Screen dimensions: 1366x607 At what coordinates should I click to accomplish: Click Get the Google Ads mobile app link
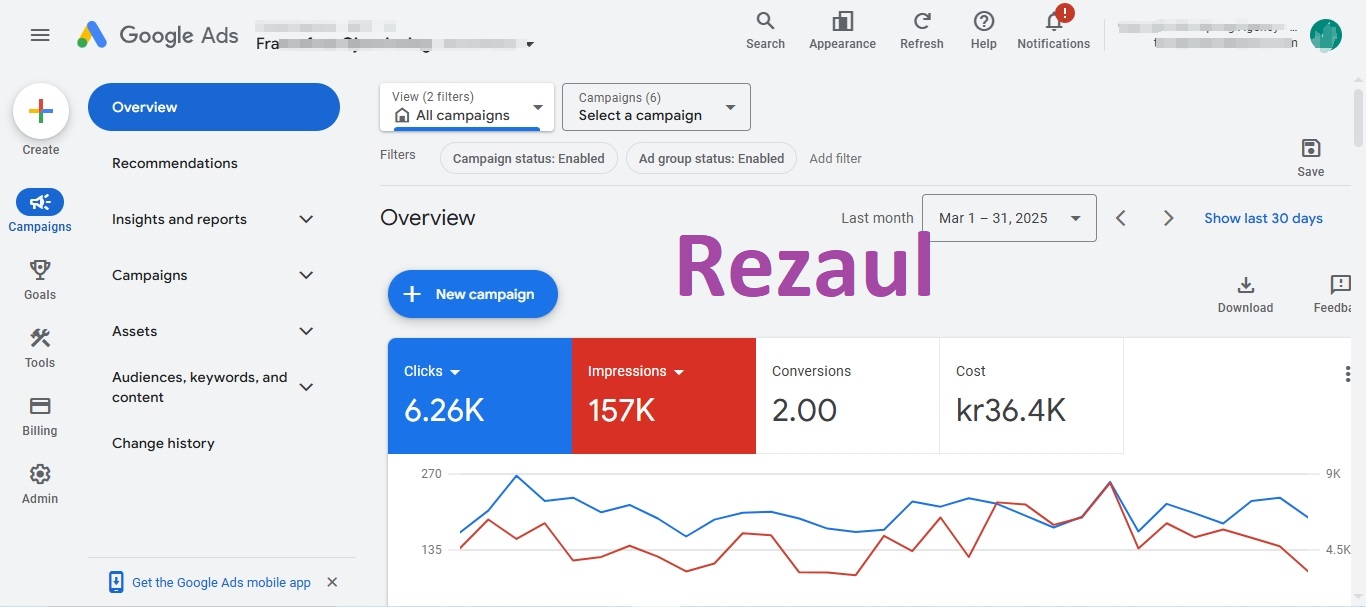(221, 582)
